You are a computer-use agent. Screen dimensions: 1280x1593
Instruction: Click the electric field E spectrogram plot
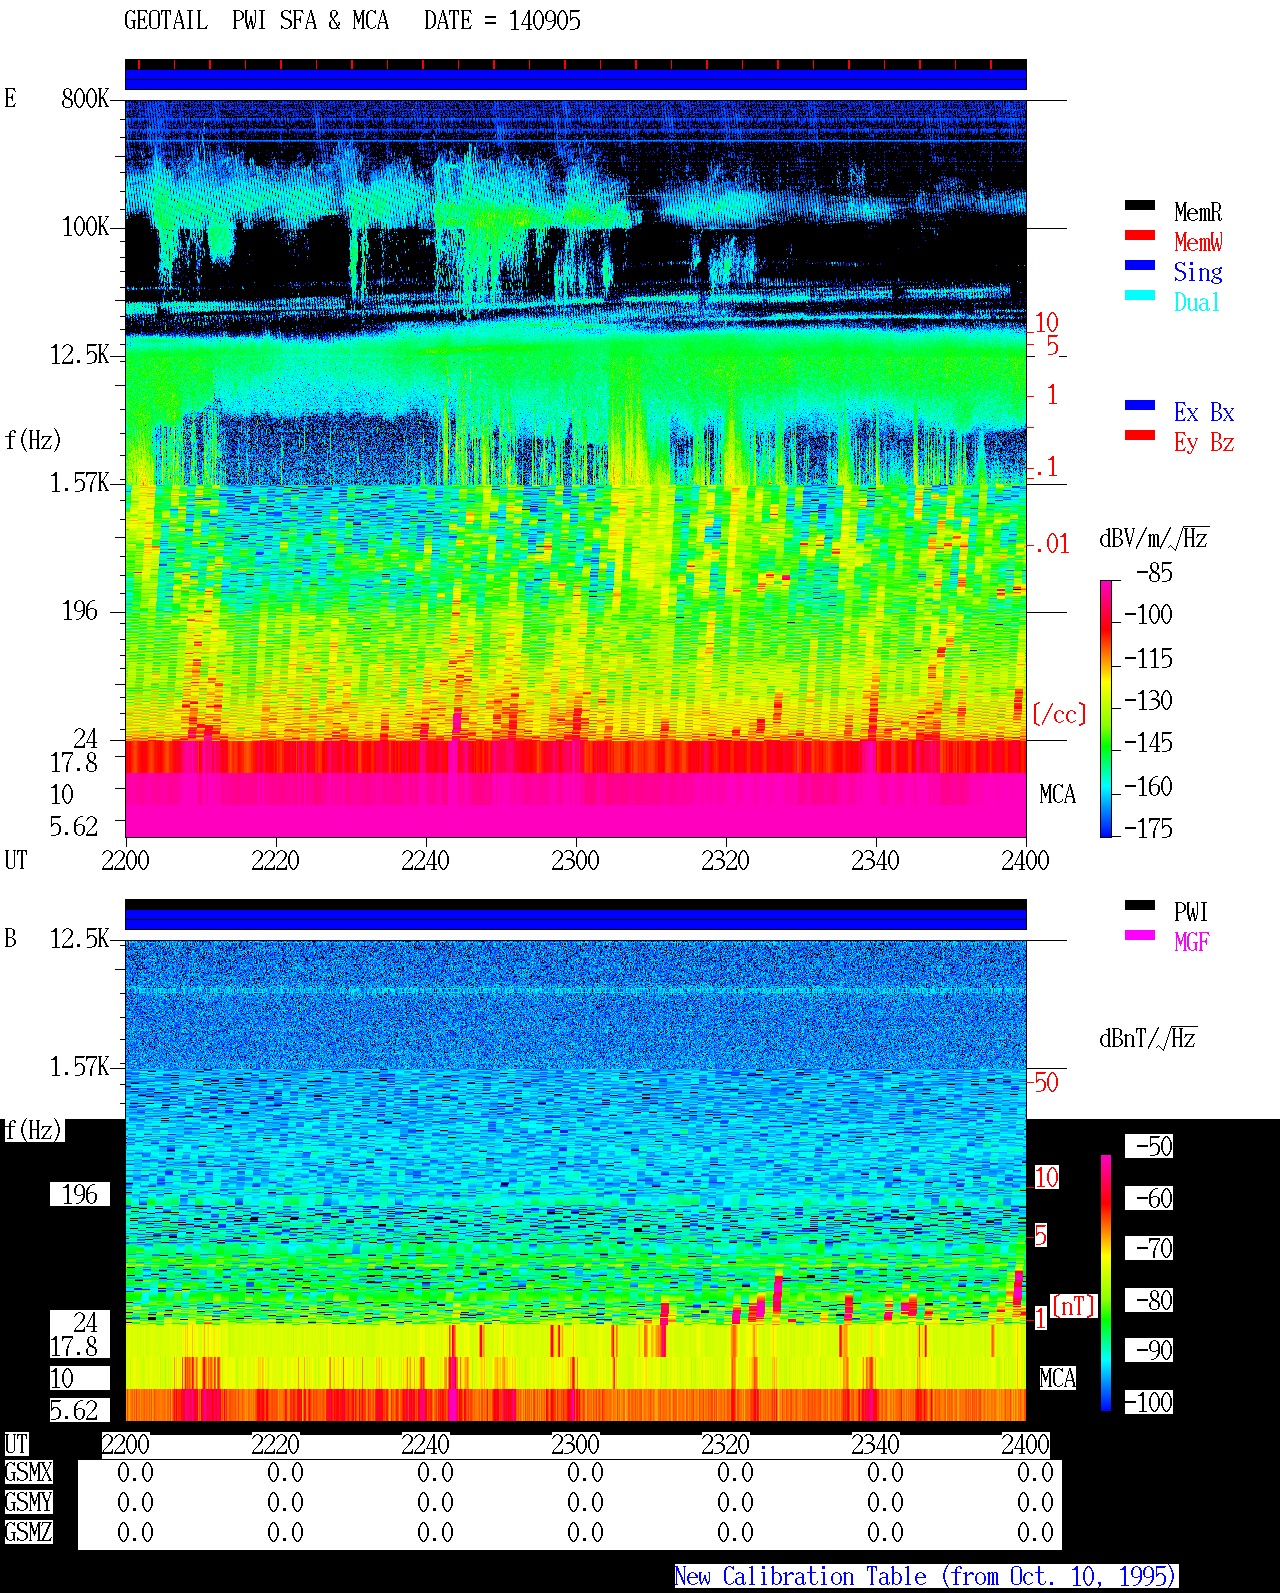pos(575,468)
